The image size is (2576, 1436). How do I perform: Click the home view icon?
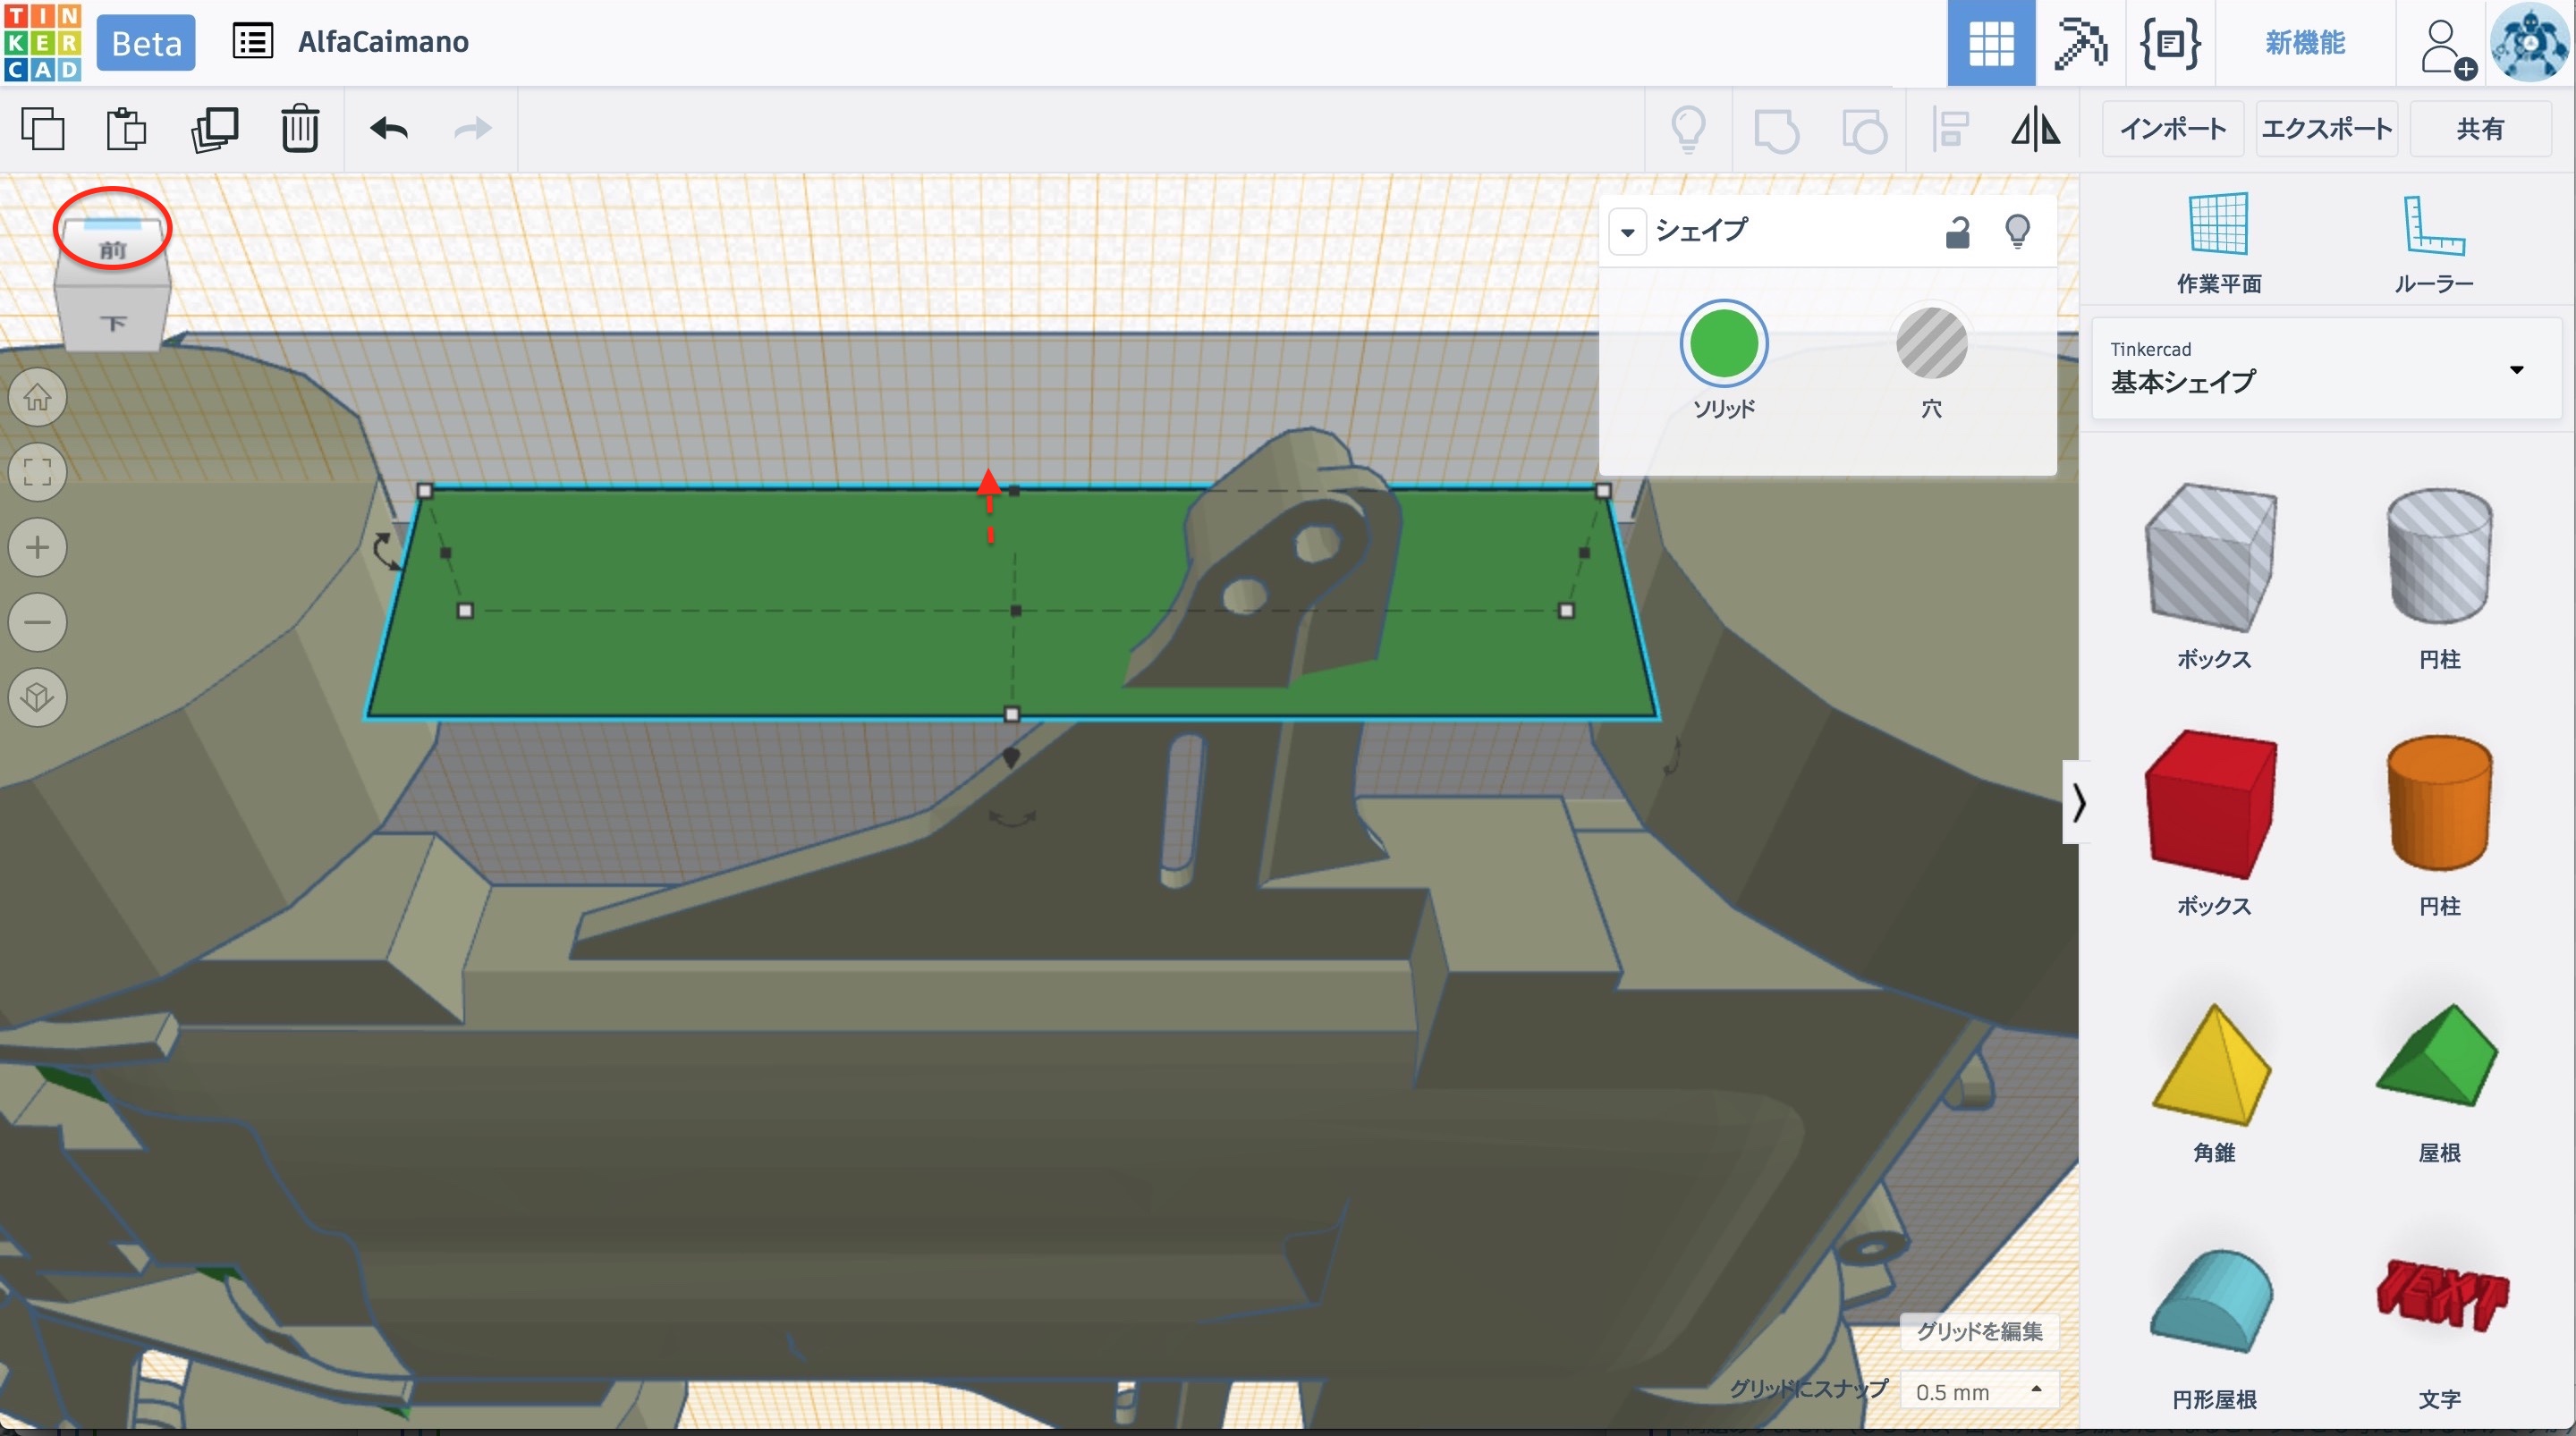(x=38, y=397)
